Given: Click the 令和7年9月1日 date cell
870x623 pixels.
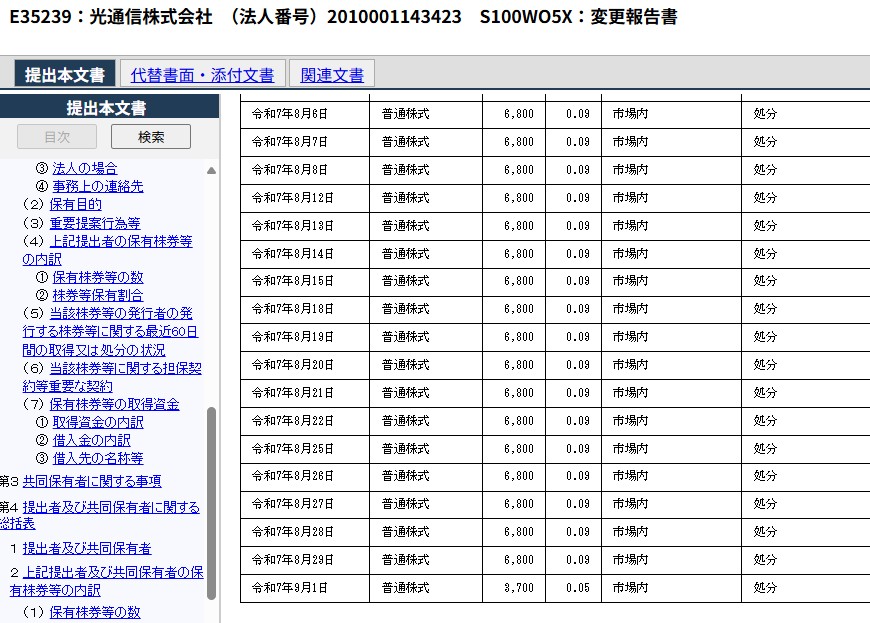Looking at the screenshot, I should [x=290, y=588].
